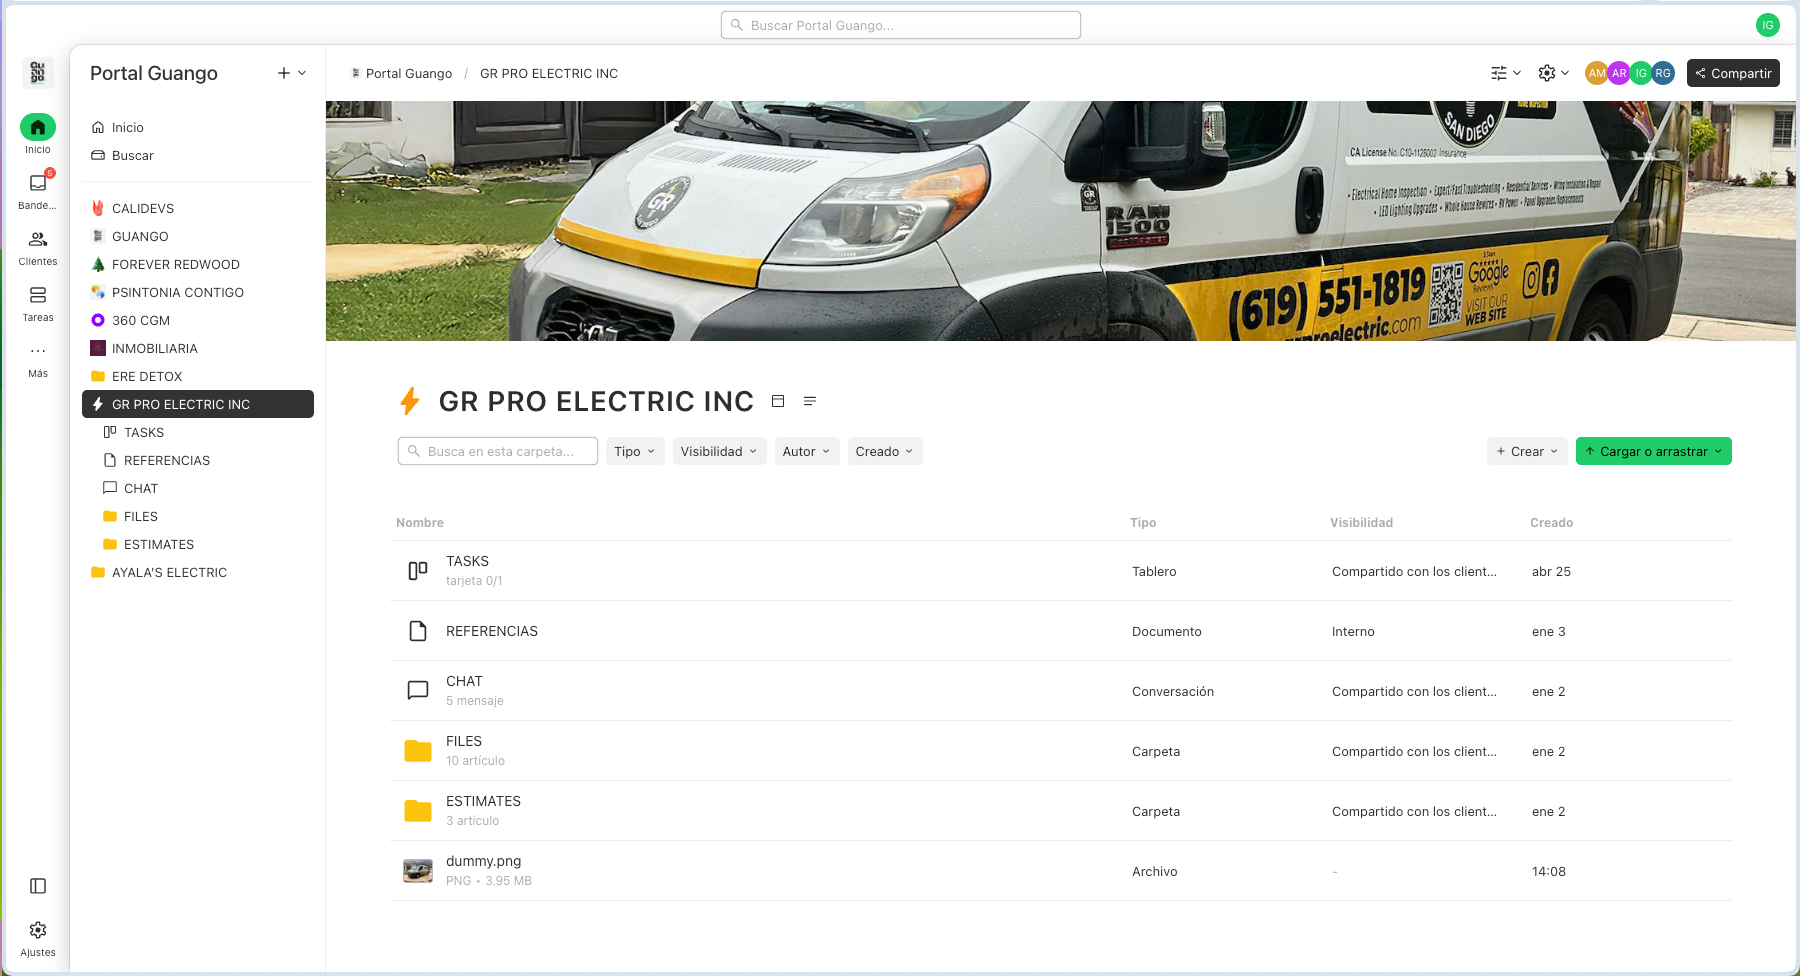Click the RG member avatar
Image resolution: width=1800 pixels, height=976 pixels.
tap(1663, 73)
